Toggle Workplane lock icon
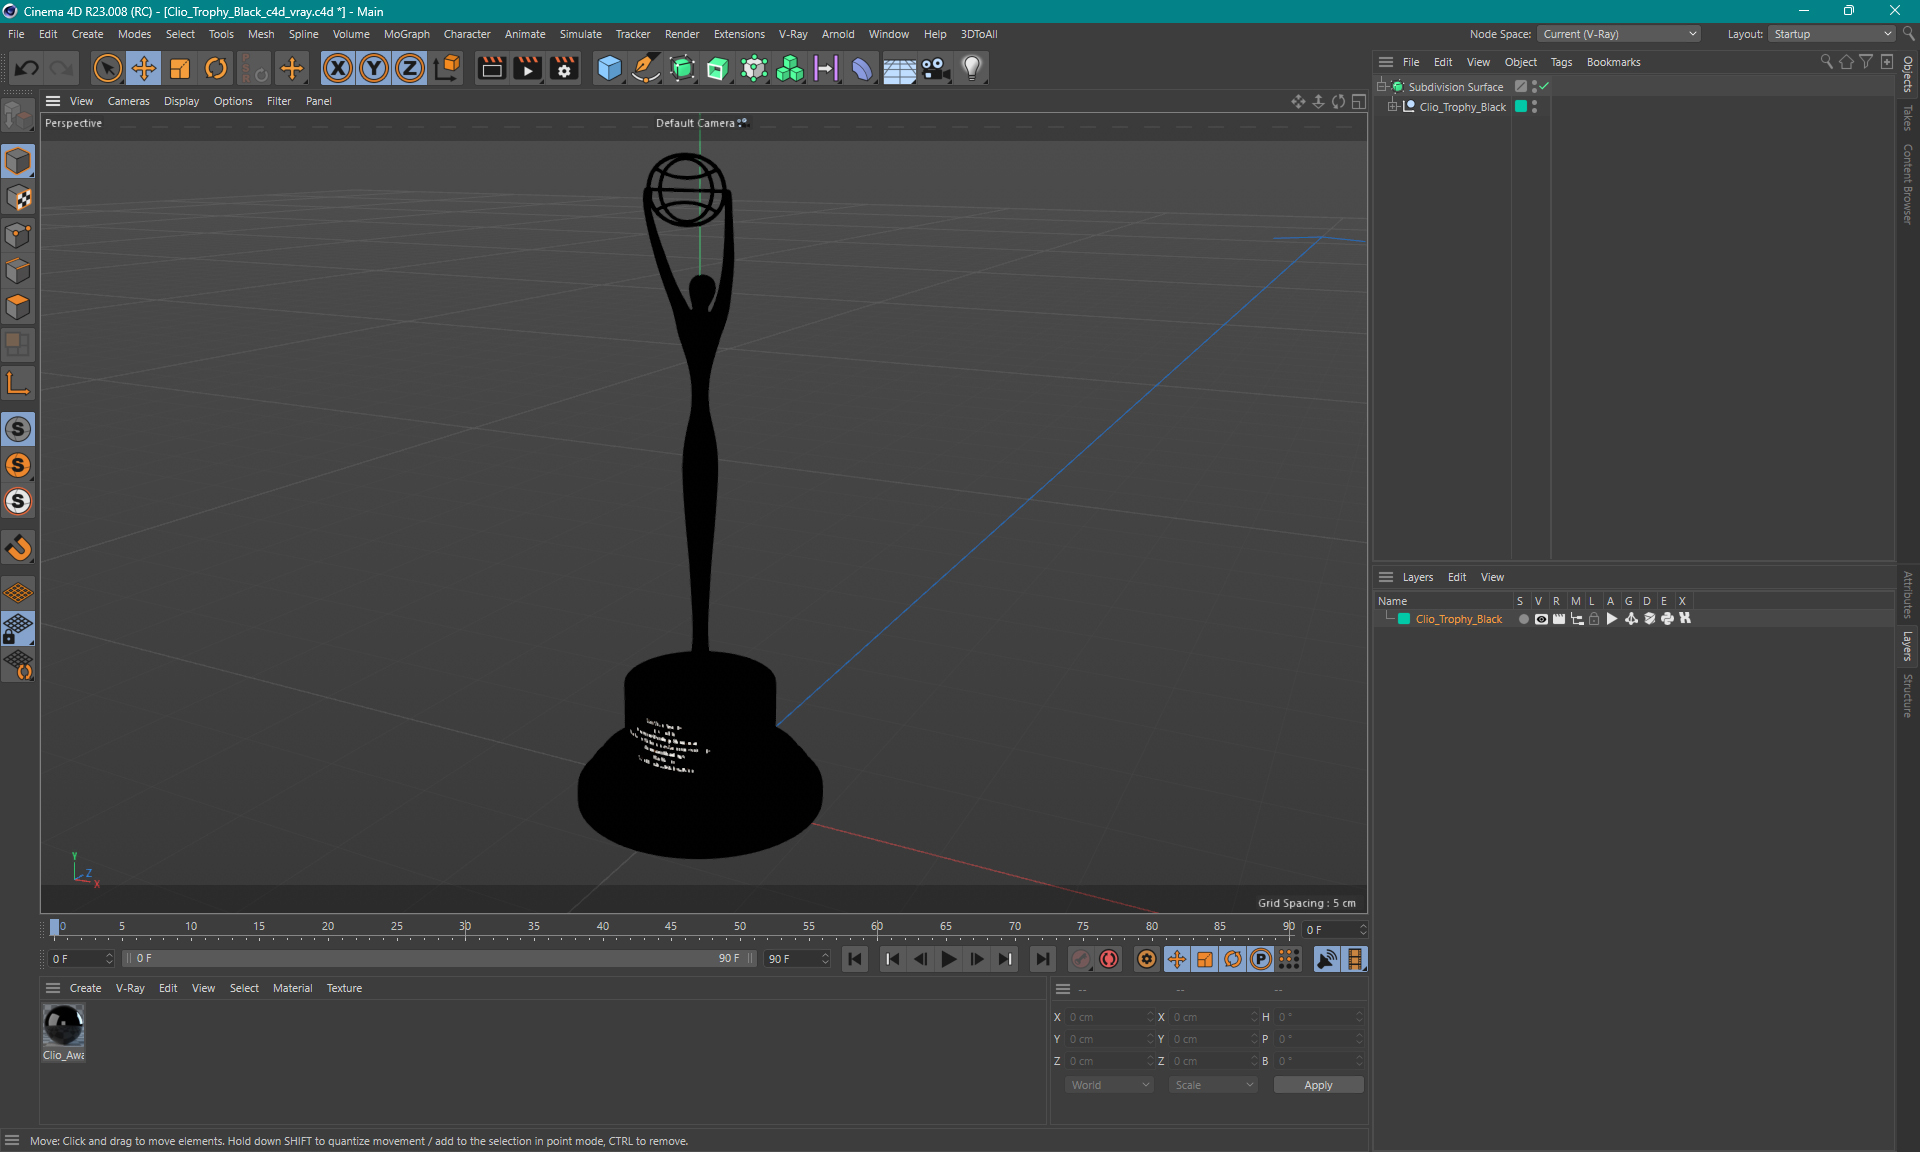Viewport: 1920px width, 1152px height. [18, 629]
